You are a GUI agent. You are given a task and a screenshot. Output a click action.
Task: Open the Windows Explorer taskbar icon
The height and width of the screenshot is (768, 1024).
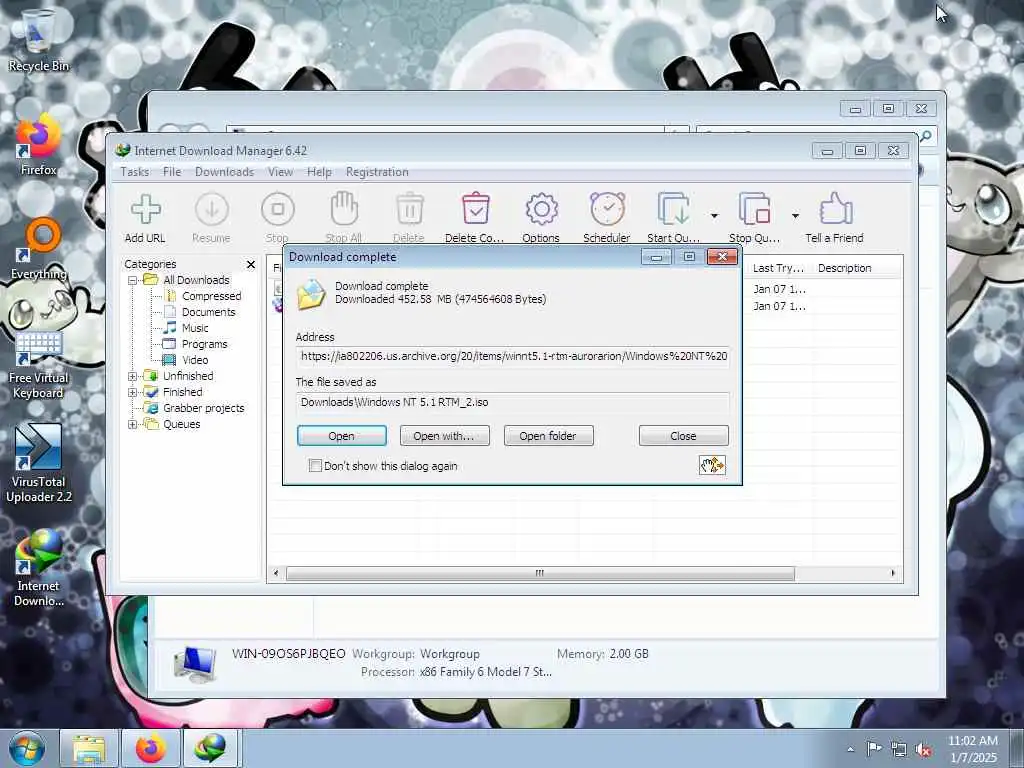89,748
